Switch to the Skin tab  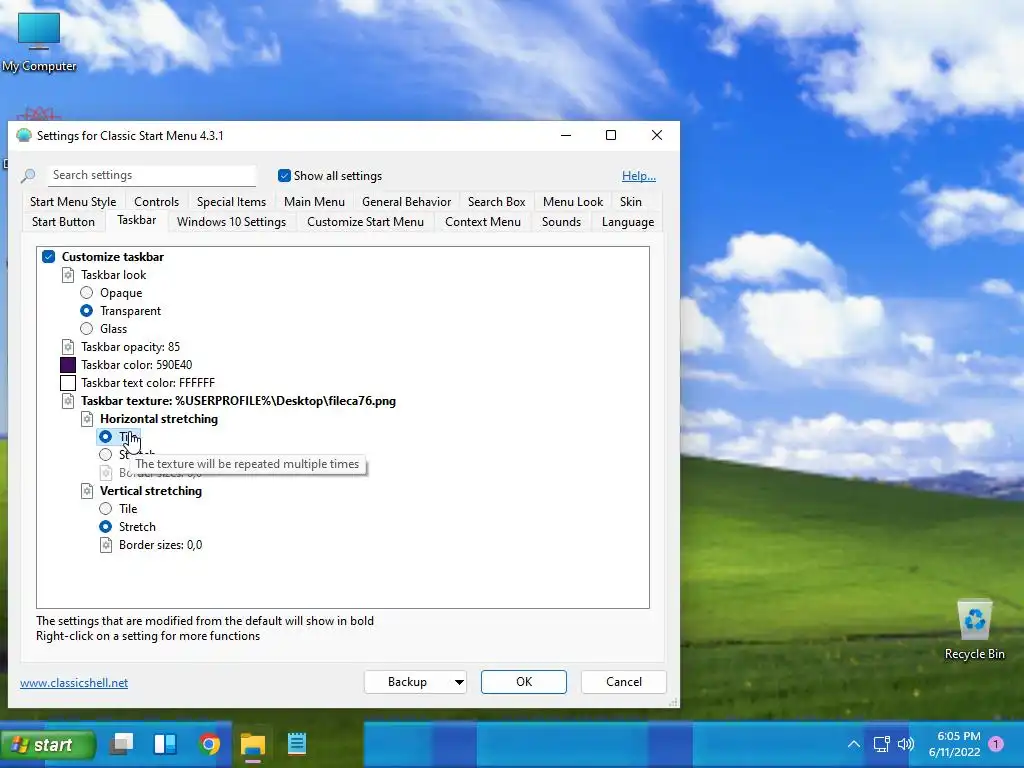point(631,202)
